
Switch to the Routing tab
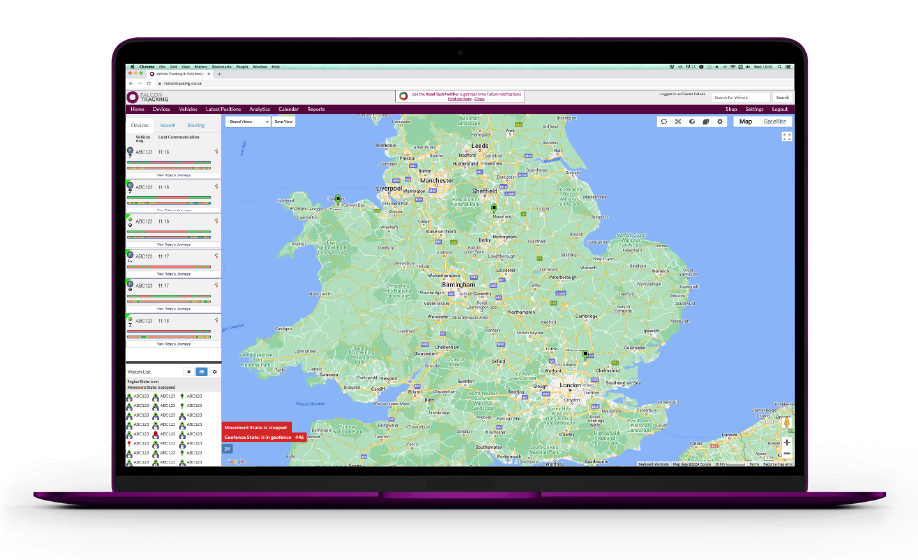point(196,125)
